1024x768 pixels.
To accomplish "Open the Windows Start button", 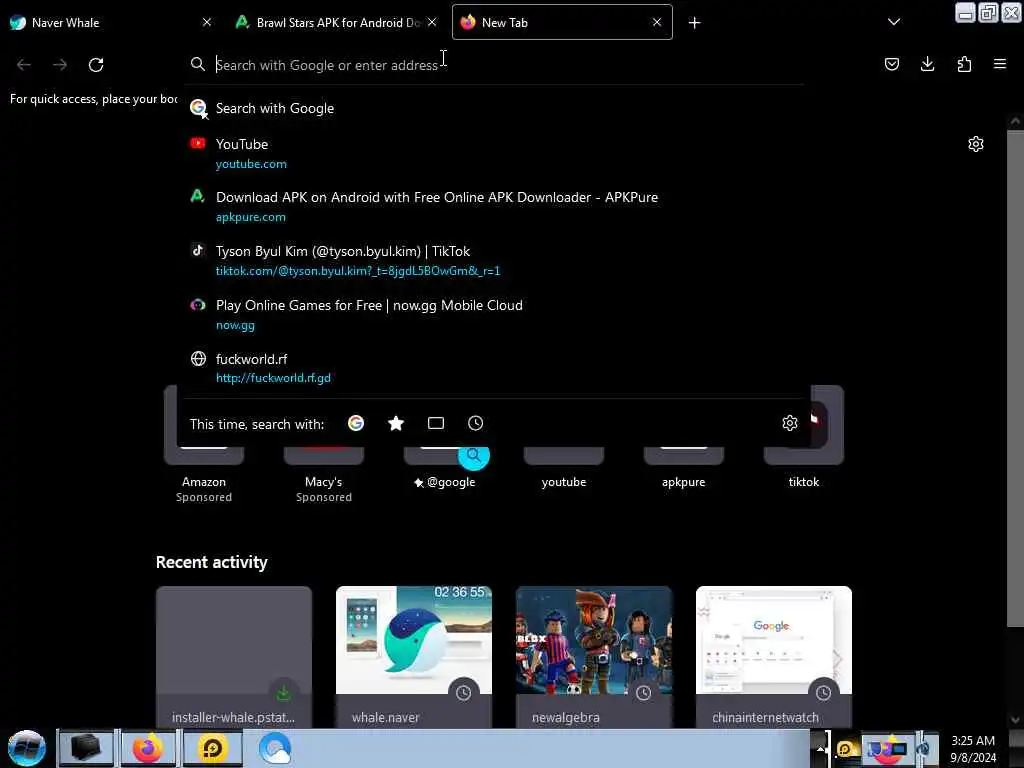I will click(x=27, y=748).
